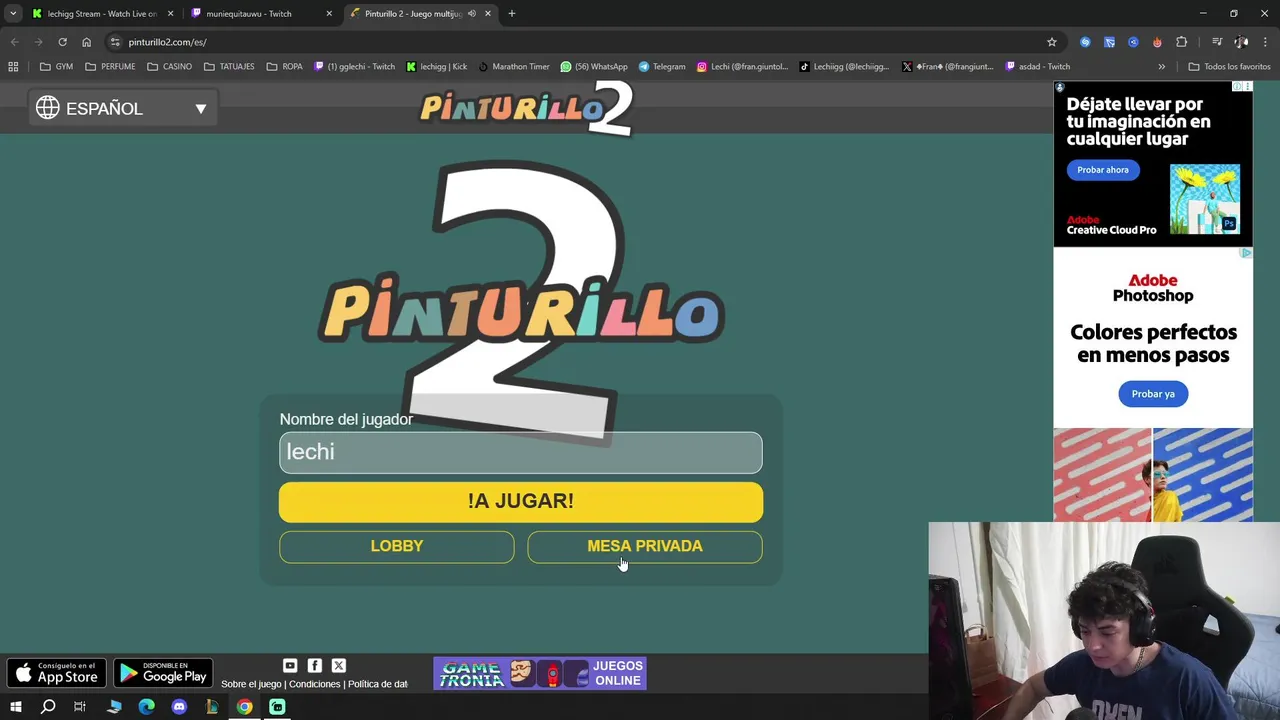Focus the browser address bar URL

click(x=167, y=42)
